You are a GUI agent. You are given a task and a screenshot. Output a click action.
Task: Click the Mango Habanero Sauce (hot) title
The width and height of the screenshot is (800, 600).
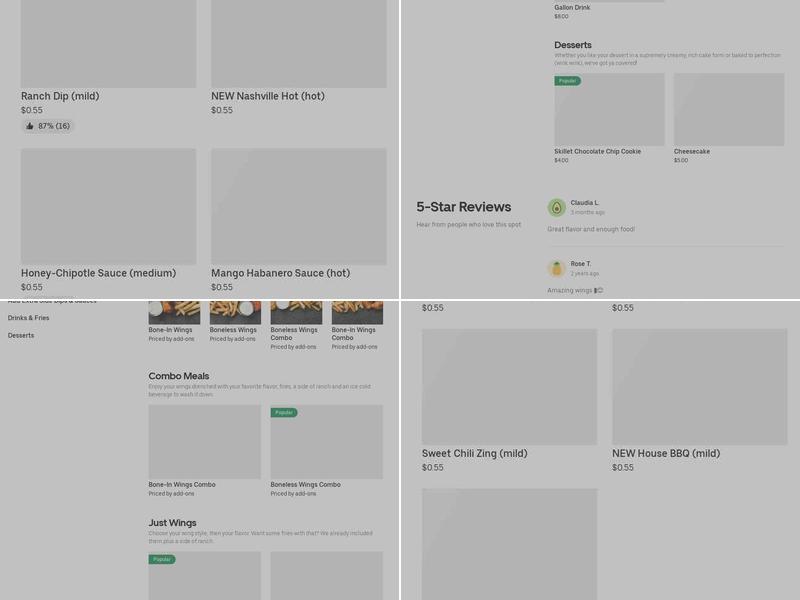pyautogui.click(x=281, y=273)
